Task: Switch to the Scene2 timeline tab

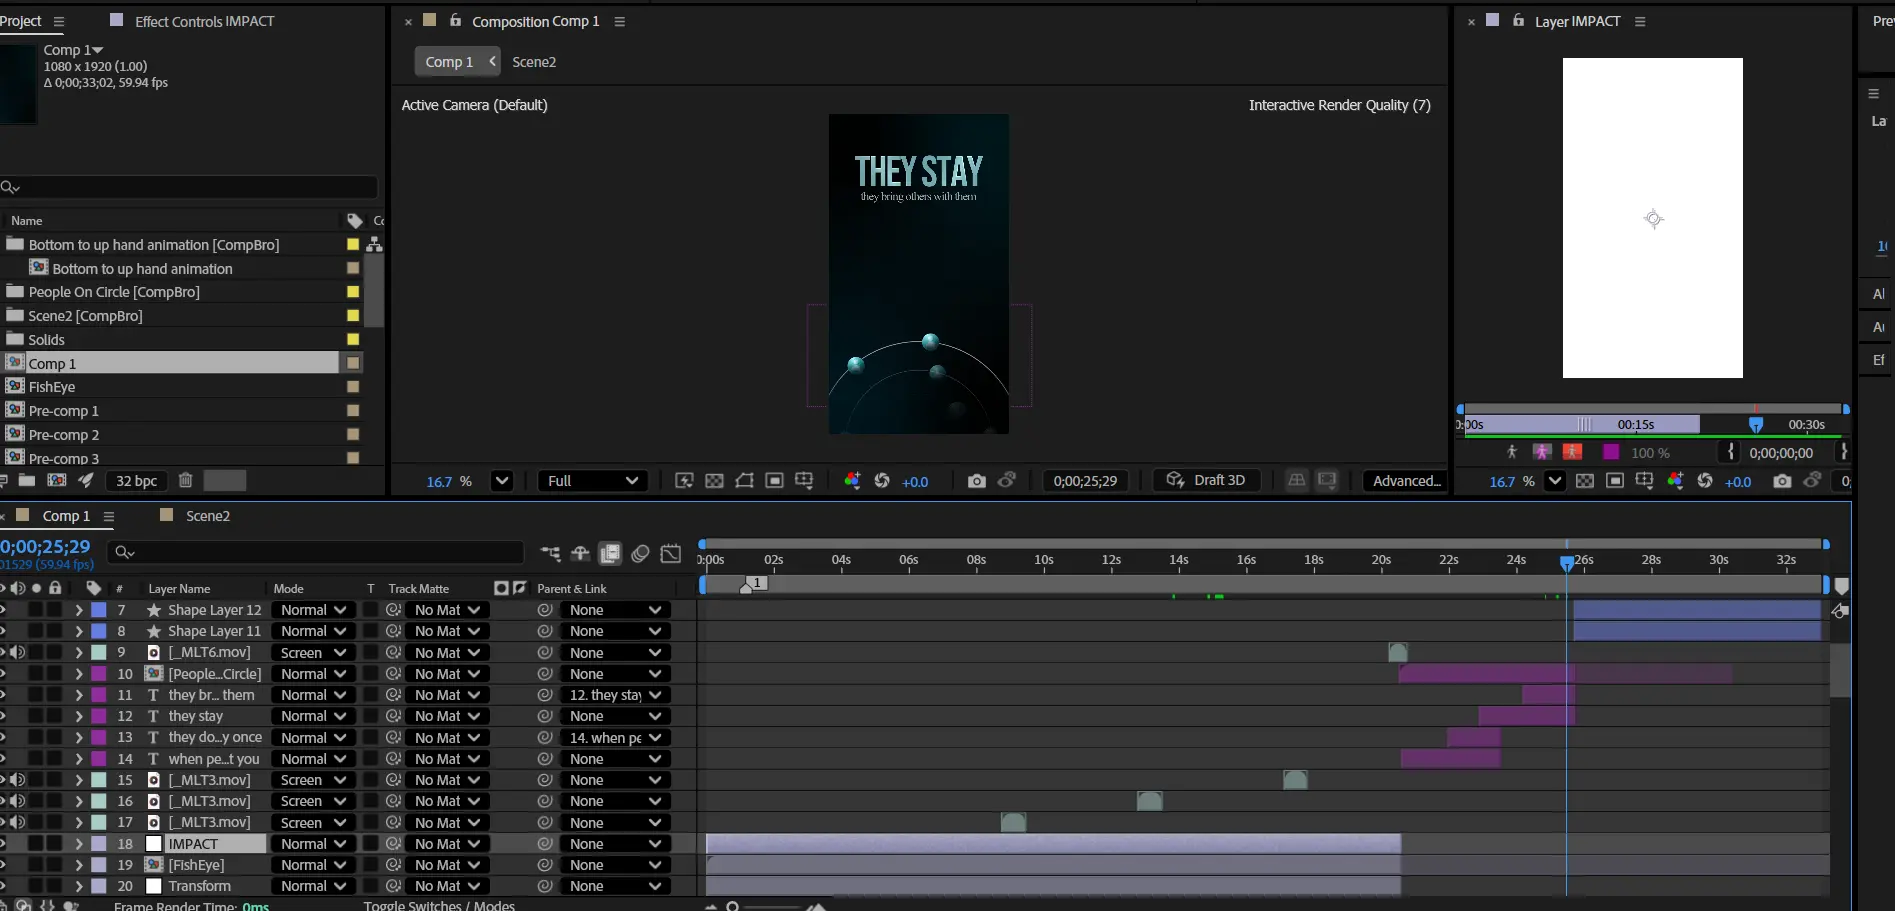Action: coord(207,516)
